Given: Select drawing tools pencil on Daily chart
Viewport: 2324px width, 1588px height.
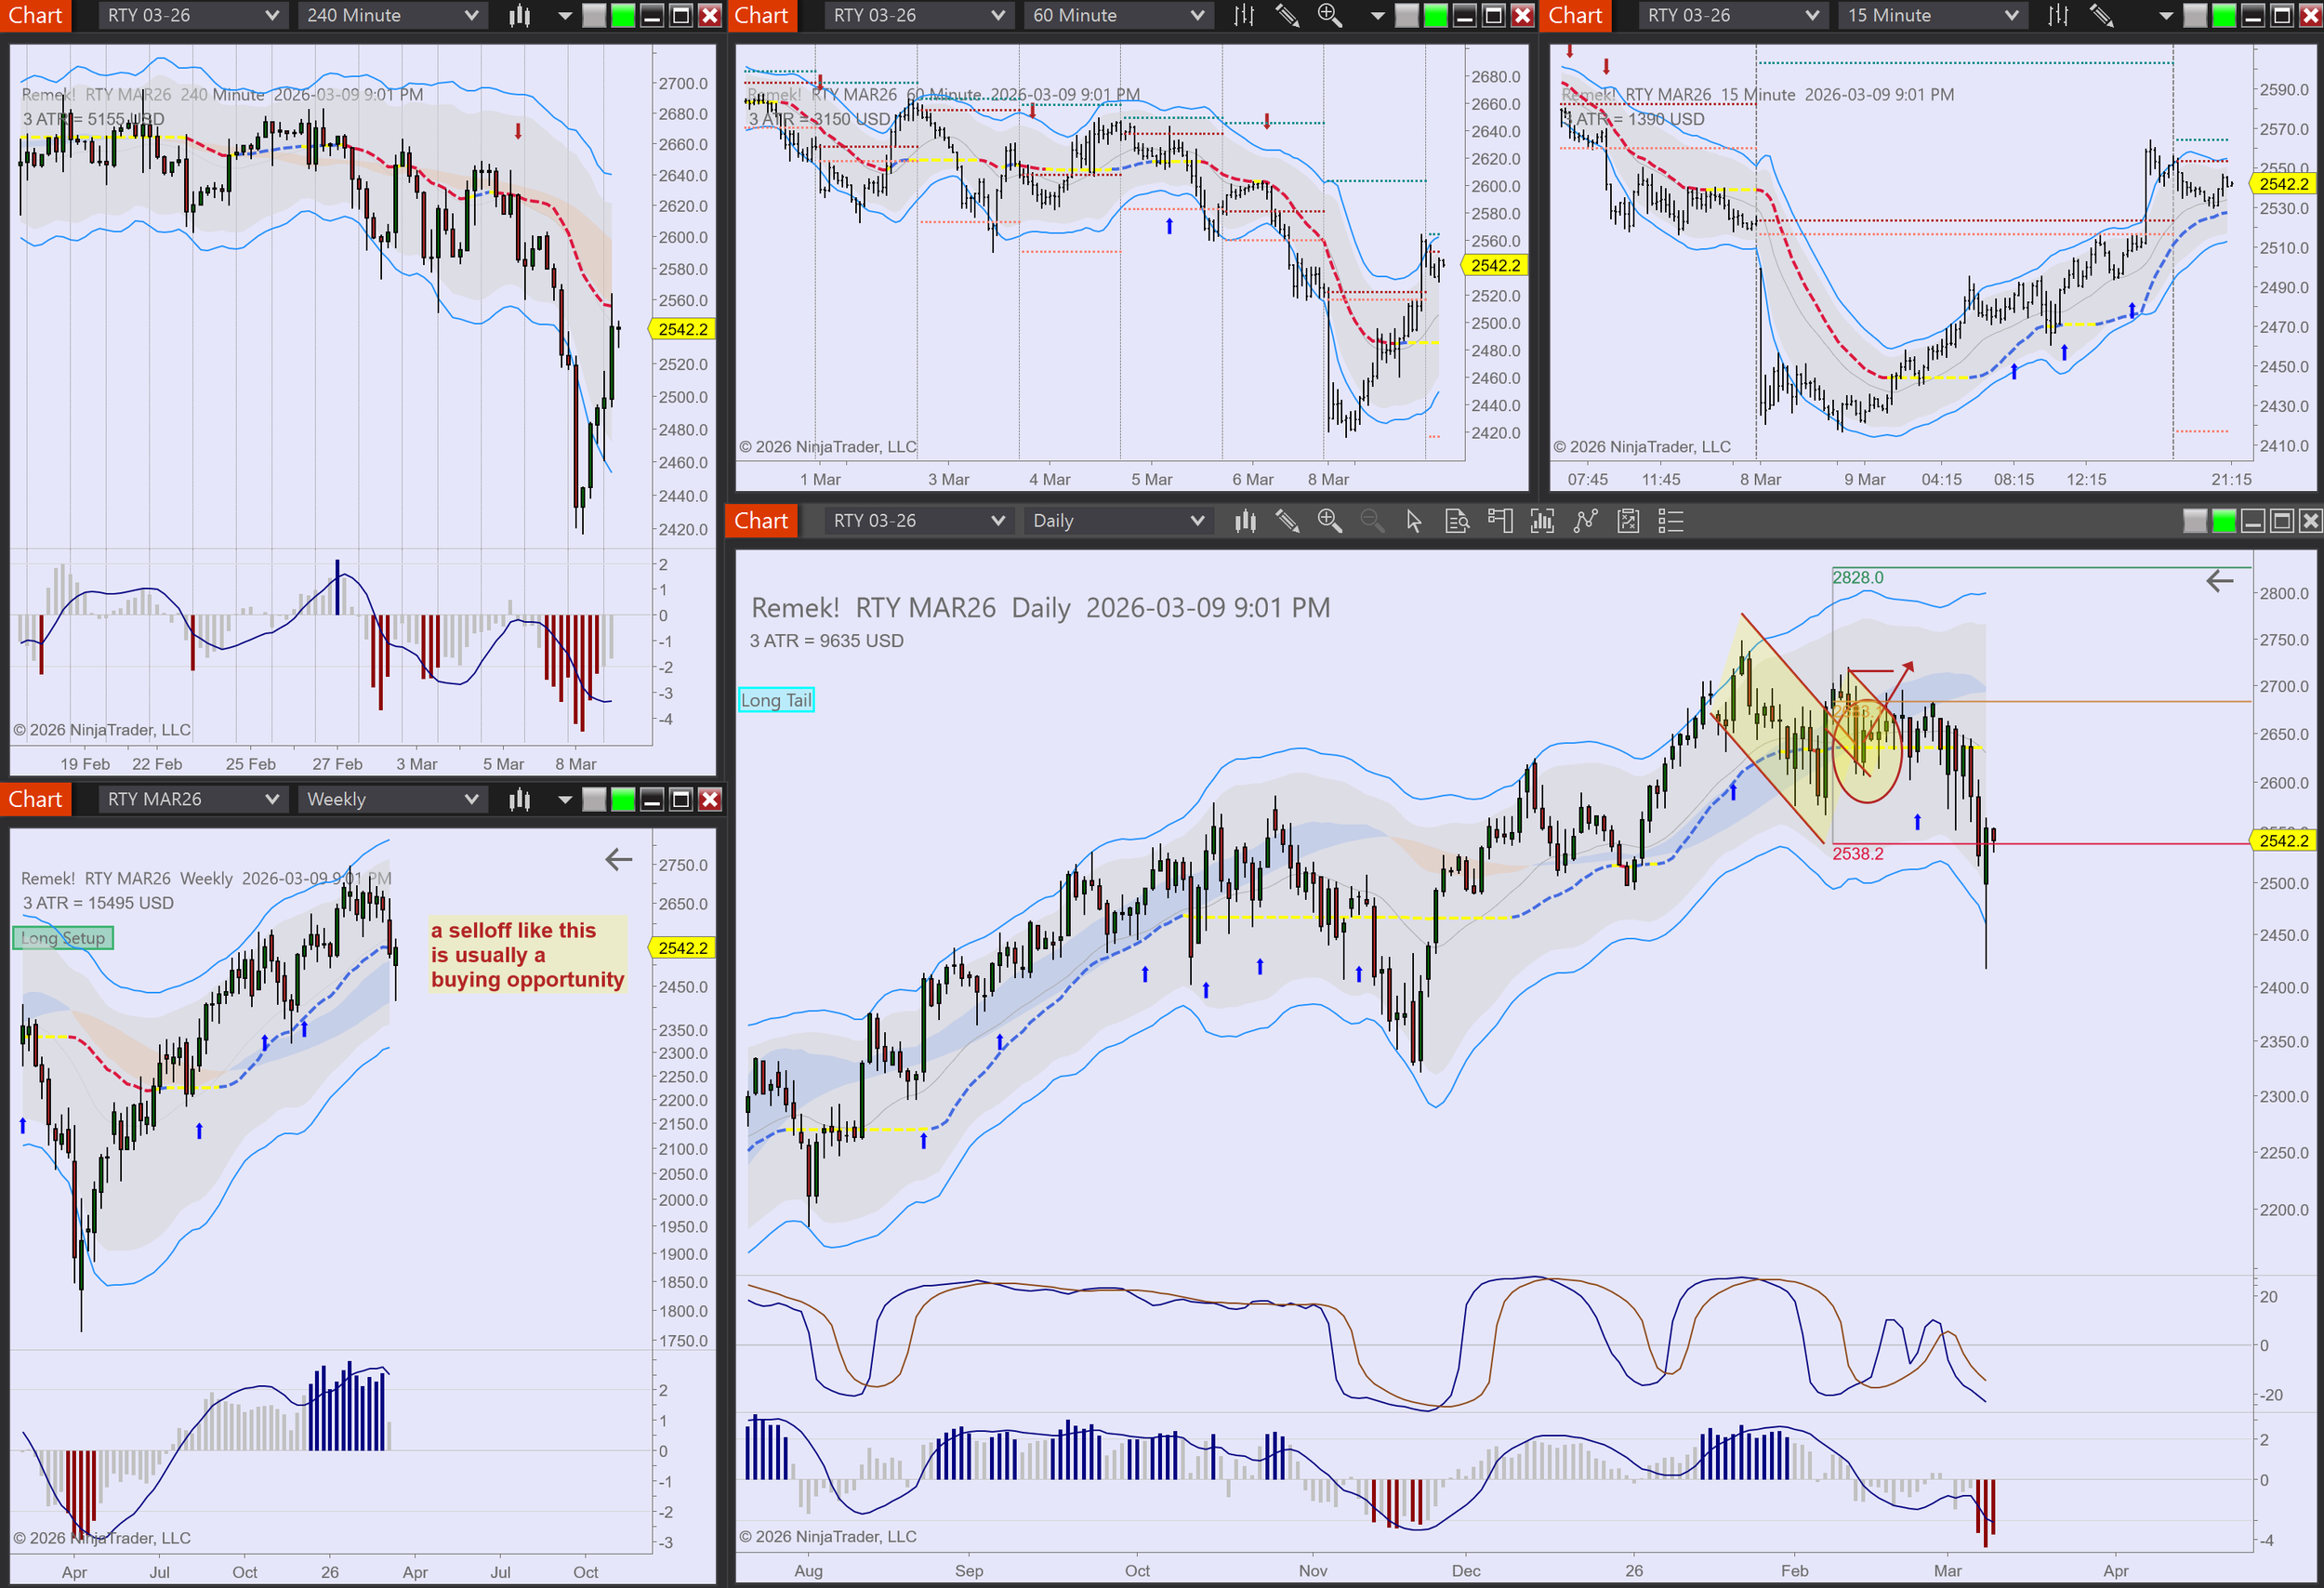Looking at the screenshot, I should pos(1287,521).
